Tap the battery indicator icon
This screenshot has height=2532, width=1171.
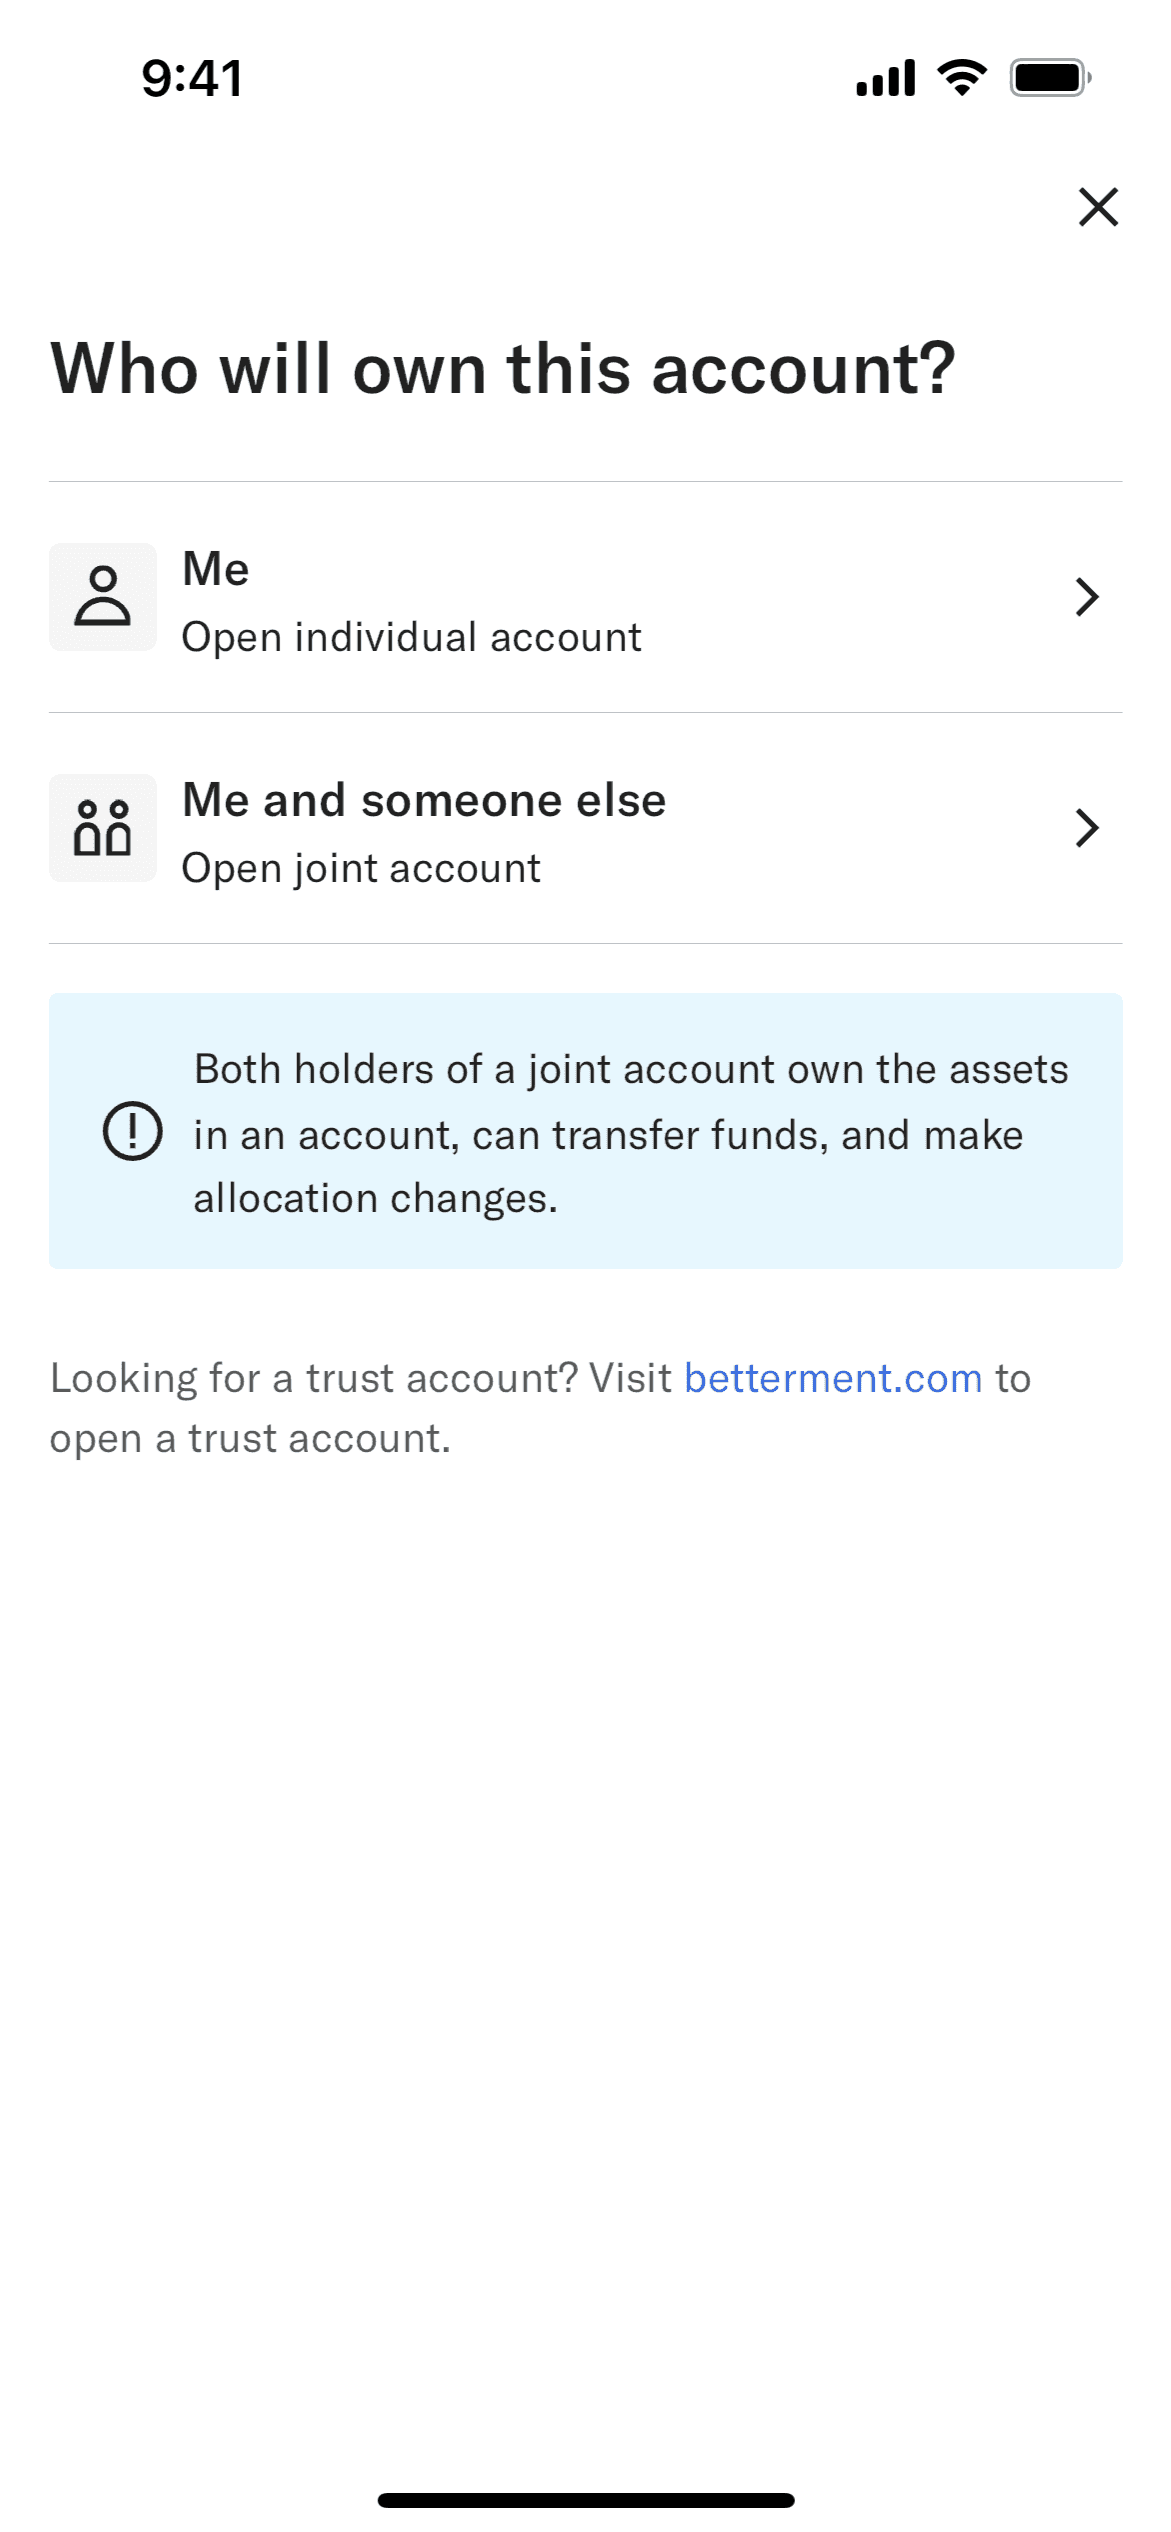coord(1049,78)
